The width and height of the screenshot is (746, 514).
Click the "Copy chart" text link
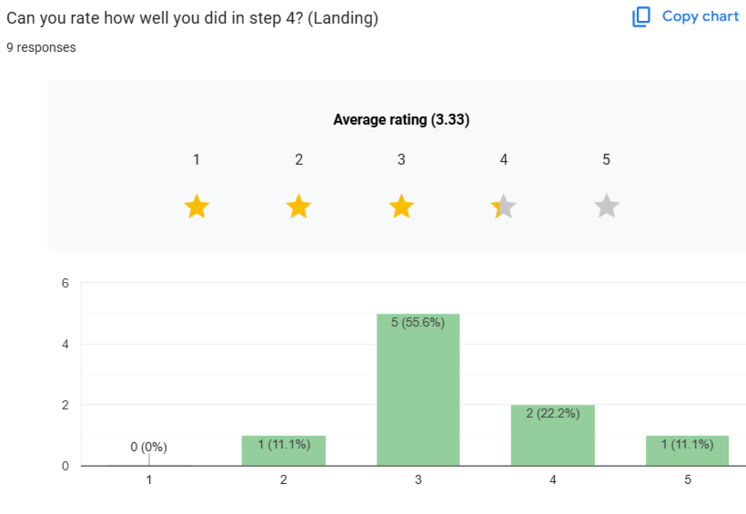coord(700,17)
